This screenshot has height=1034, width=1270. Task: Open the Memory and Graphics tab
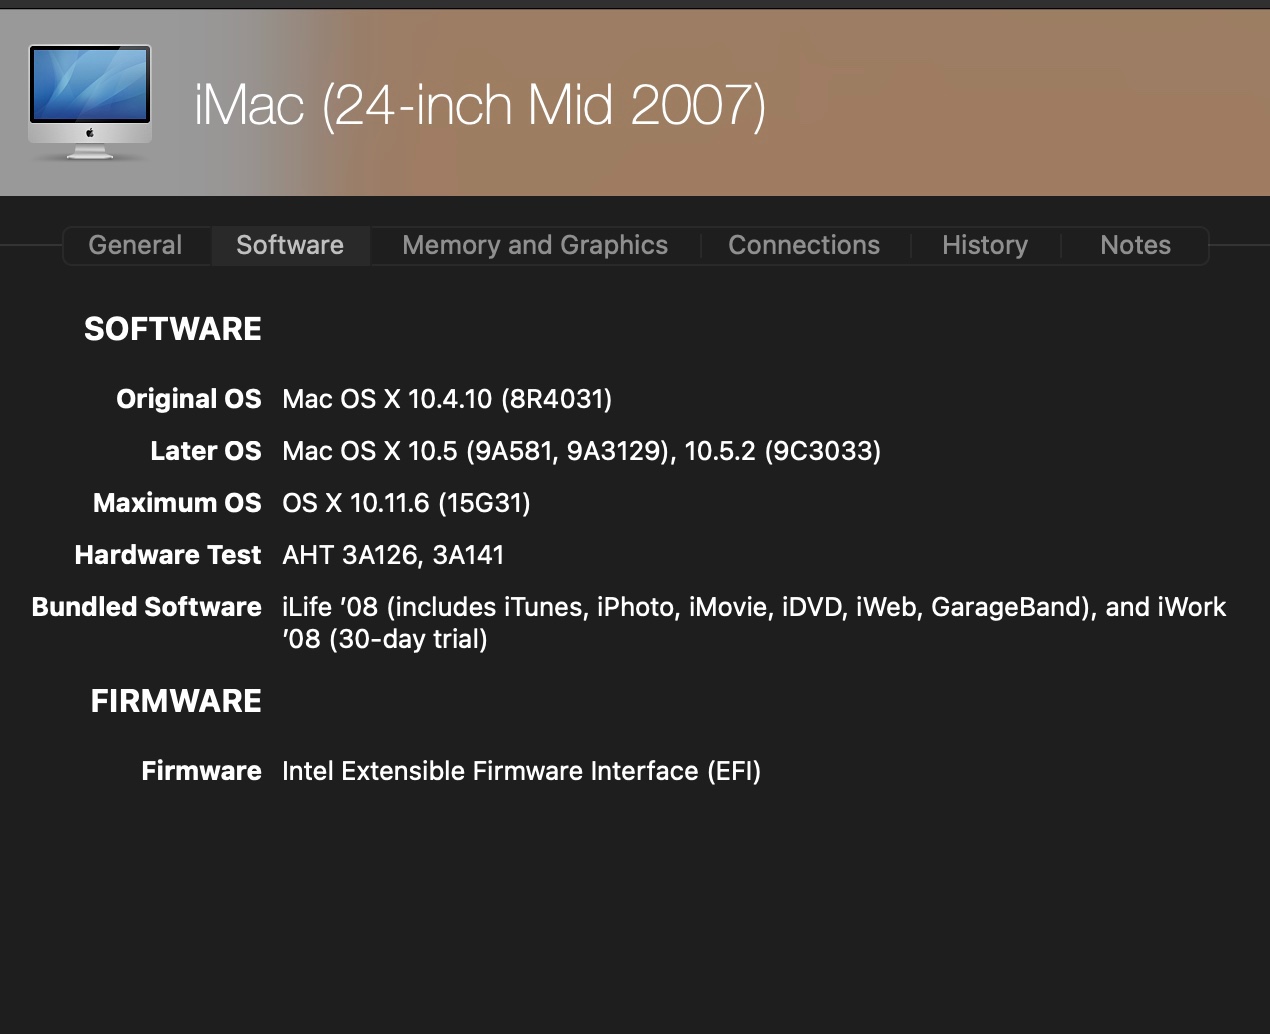(x=535, y=245)
